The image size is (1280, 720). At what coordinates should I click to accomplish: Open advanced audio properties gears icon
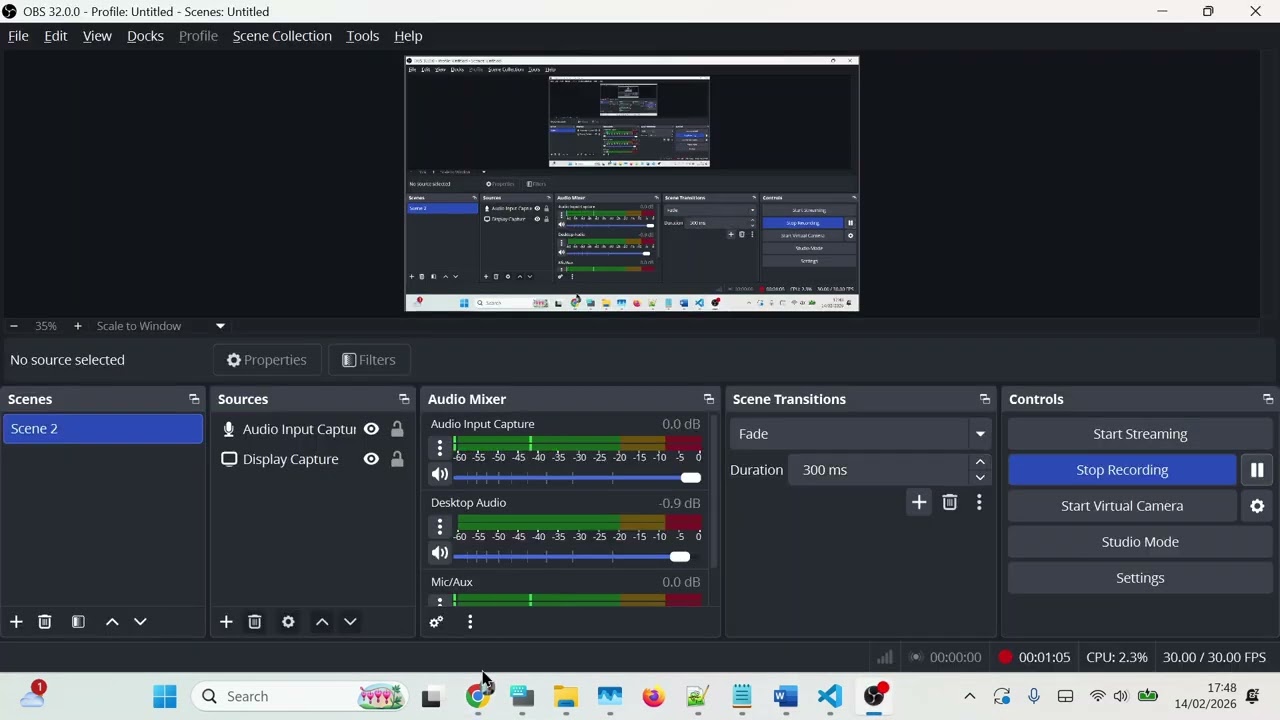point(436,622)
